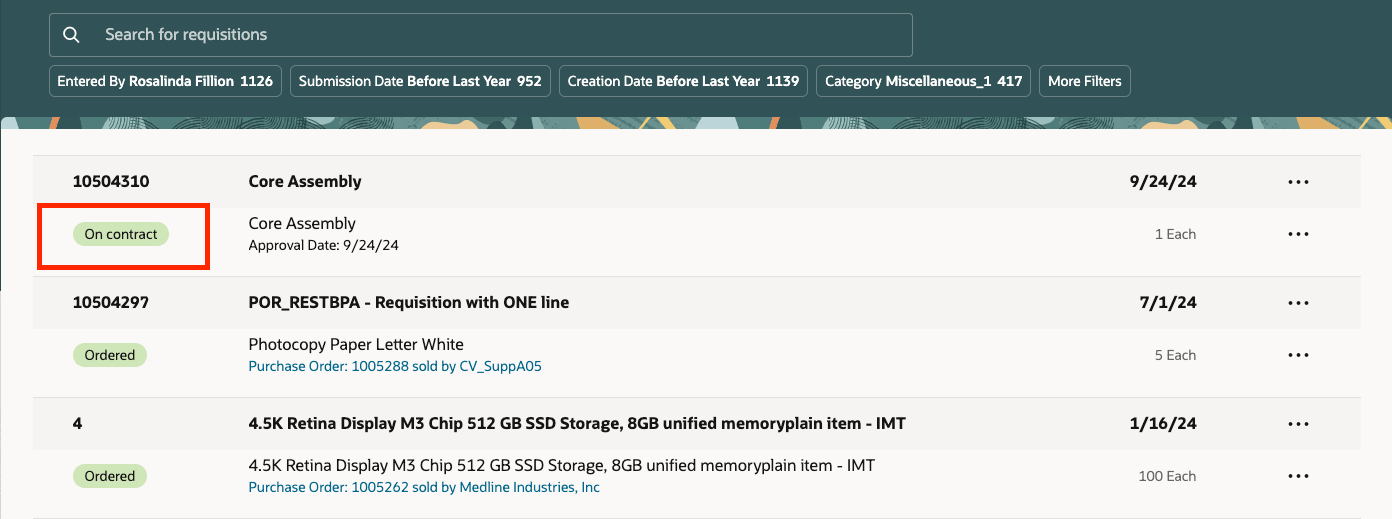Click the More Filters button

click(x=1085, y=81)
